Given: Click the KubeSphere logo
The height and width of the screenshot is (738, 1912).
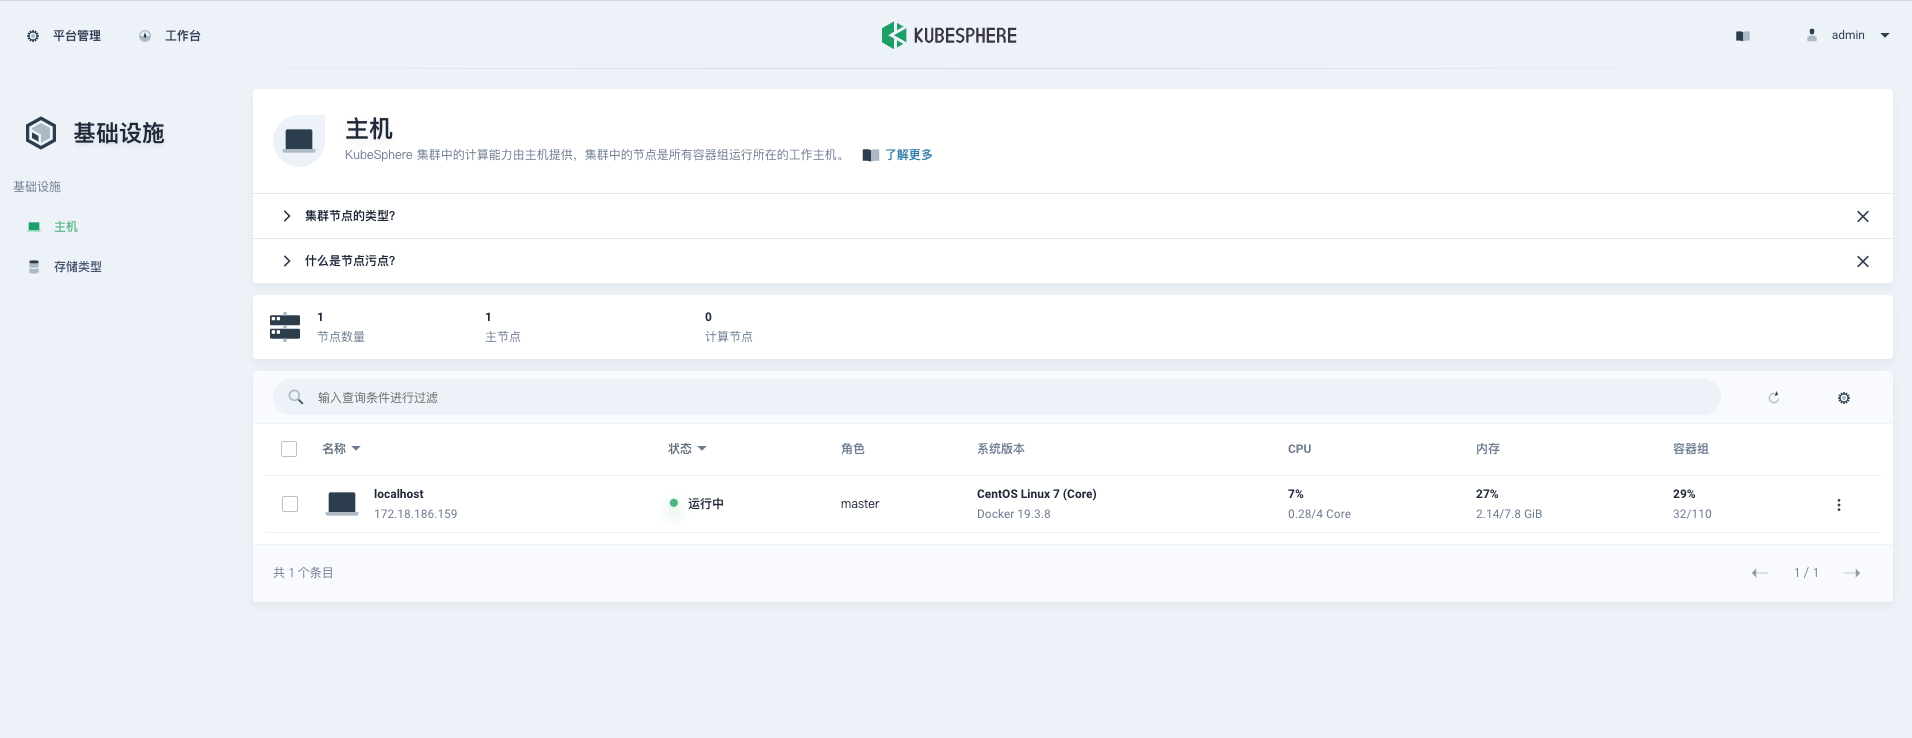Looking at the screenshot, I should pos(949,35).
